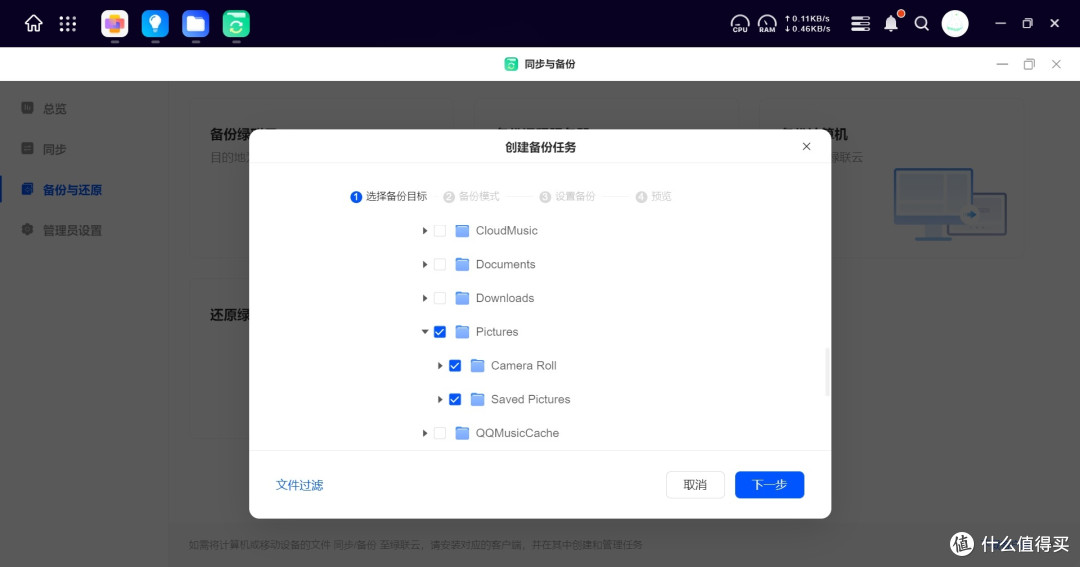Open the notifications bell icon

(x=891, y=24)
